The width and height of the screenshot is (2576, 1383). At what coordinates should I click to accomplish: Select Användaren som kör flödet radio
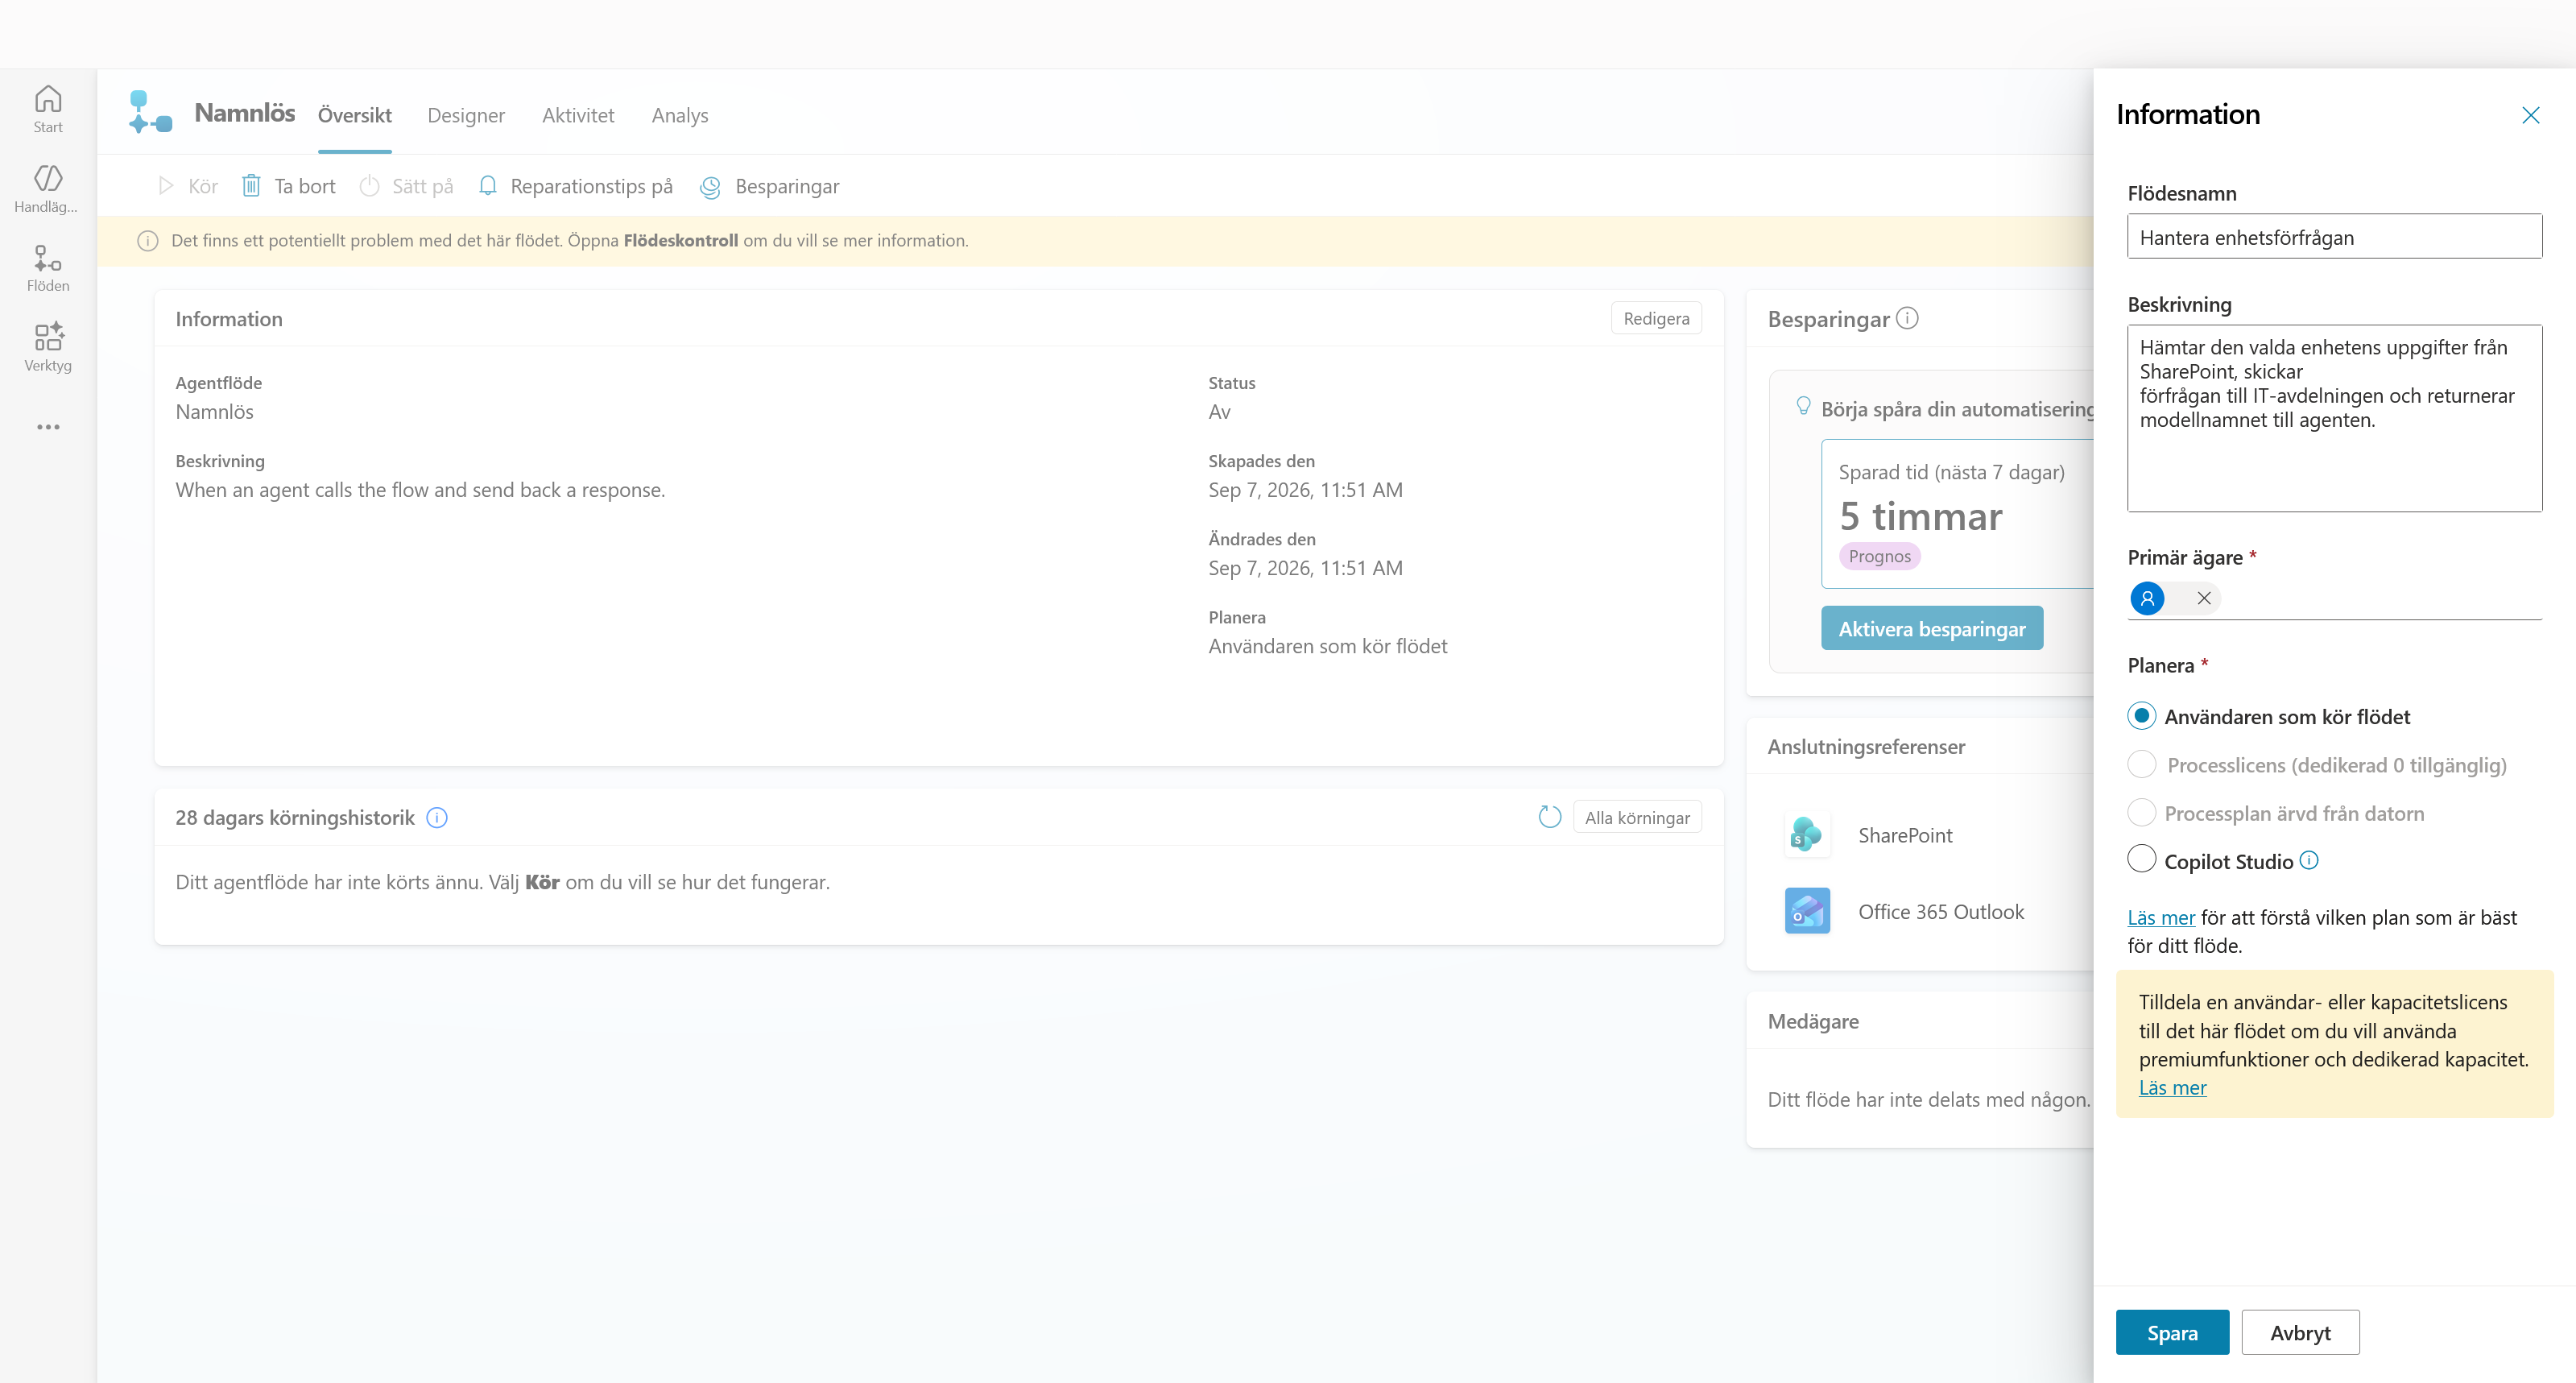(2141, 716)
